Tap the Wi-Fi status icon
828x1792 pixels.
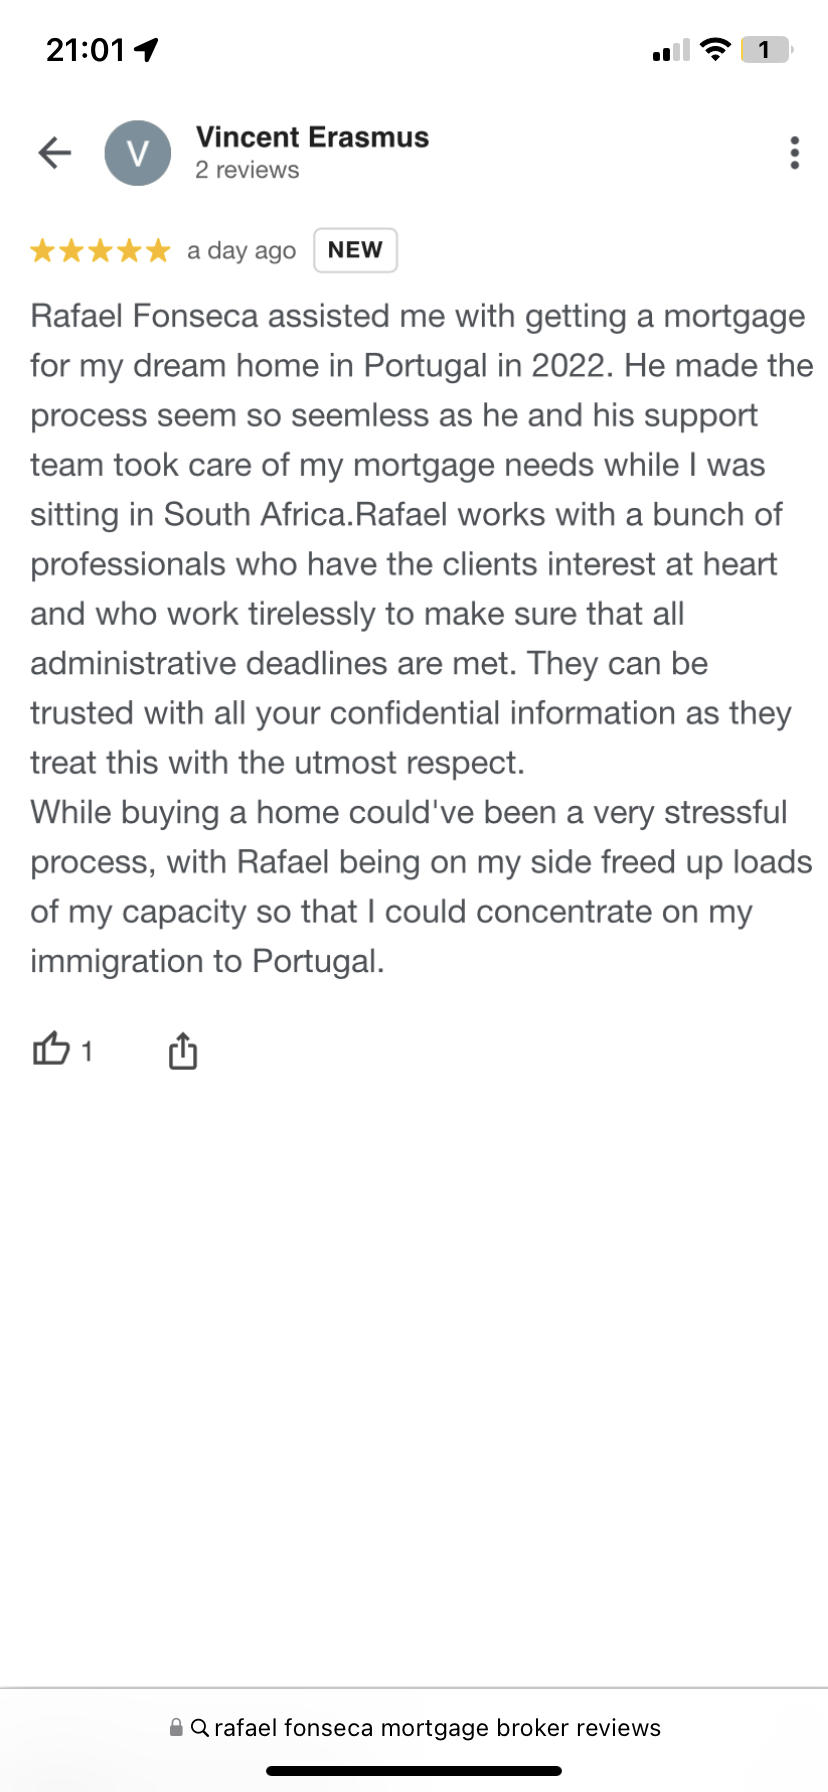tap(715, 49)
